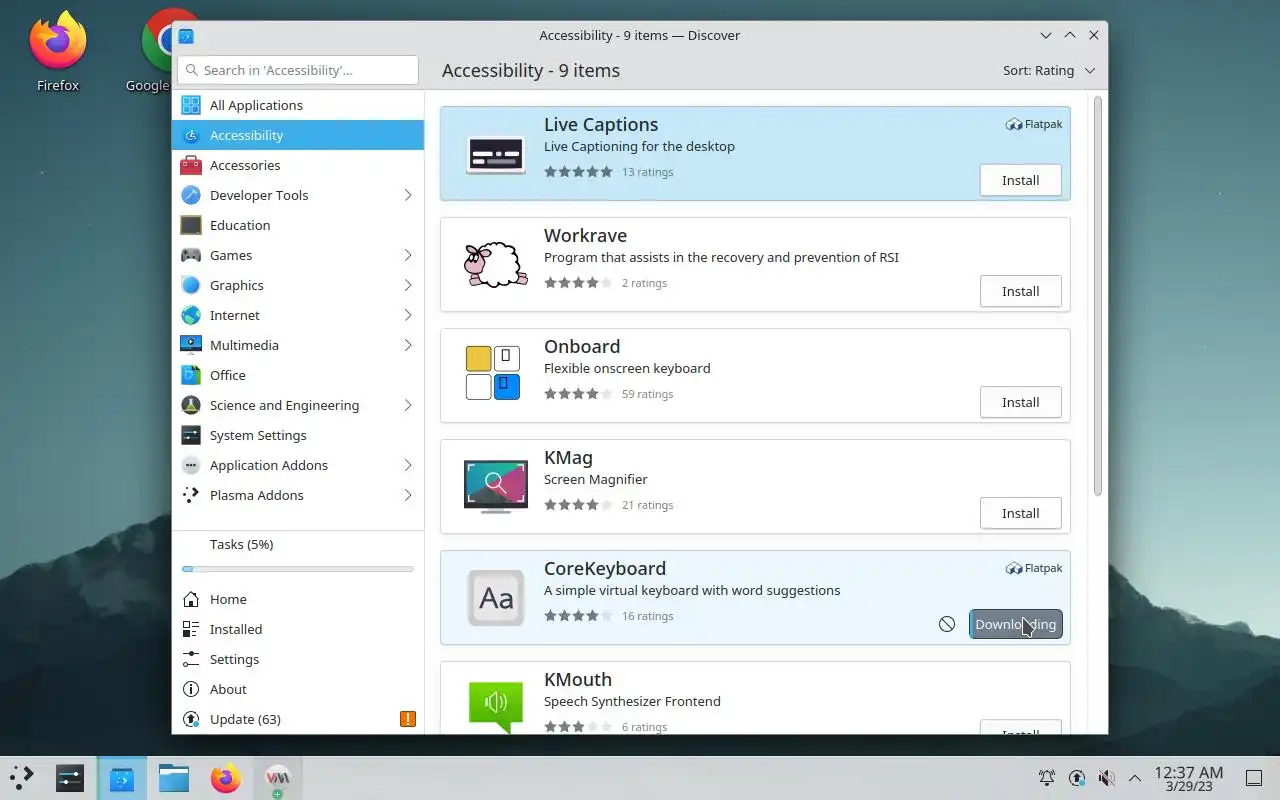Open the System Settings category
Image resolution: width=1280 pixels, height=800 pixels.
[298, 435]
